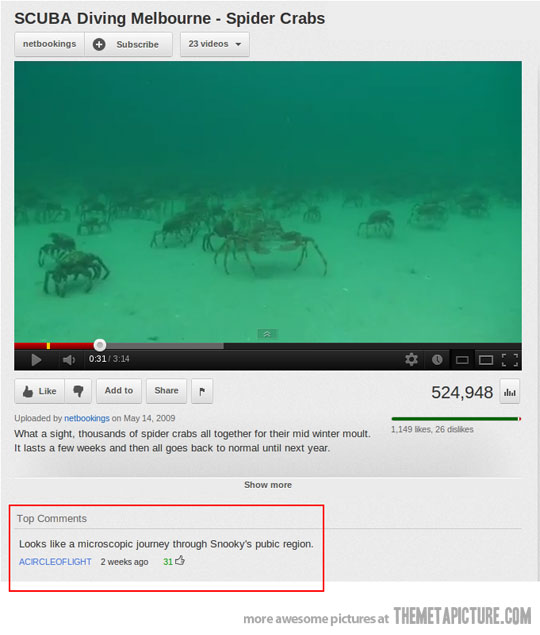Mute the video volume speaker icon

pos(68,360)
